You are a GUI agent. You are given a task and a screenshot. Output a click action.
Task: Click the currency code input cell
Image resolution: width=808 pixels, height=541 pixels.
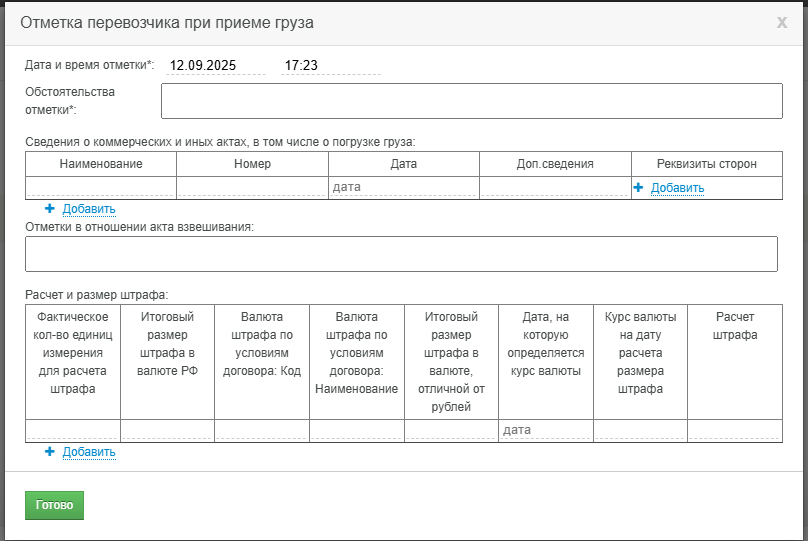click(x=262, y=430)
